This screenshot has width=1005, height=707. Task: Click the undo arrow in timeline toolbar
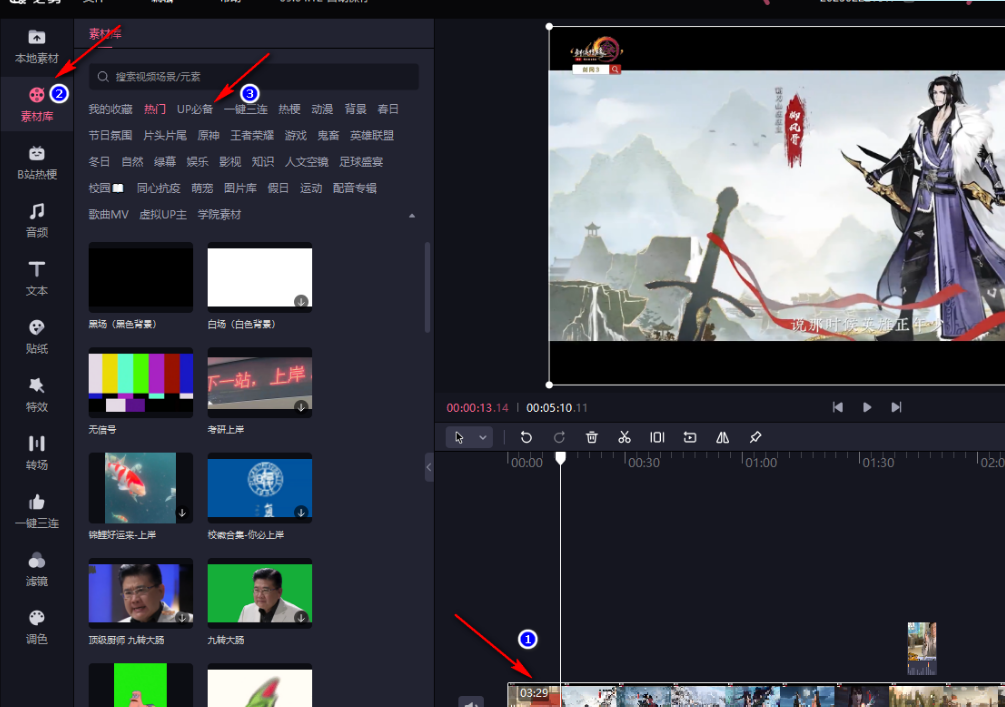pyautogui.click(x=526, y=437)
